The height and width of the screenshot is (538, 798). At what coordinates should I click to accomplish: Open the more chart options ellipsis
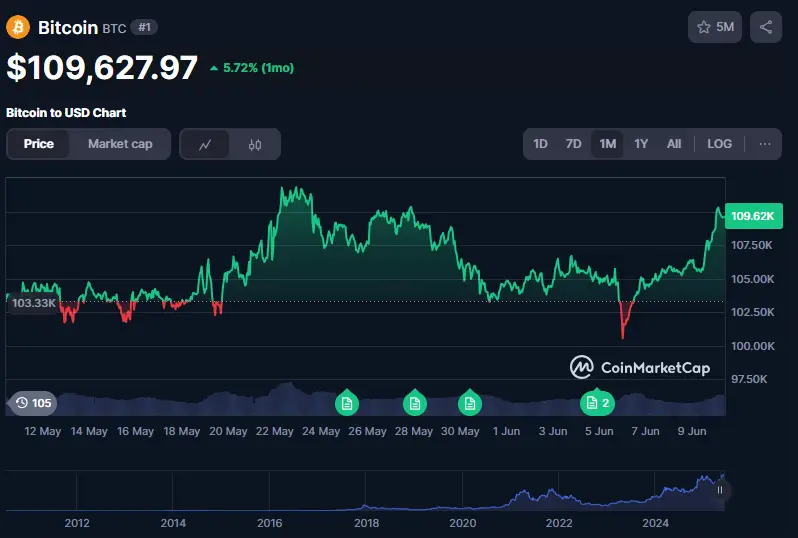point(764,144)
